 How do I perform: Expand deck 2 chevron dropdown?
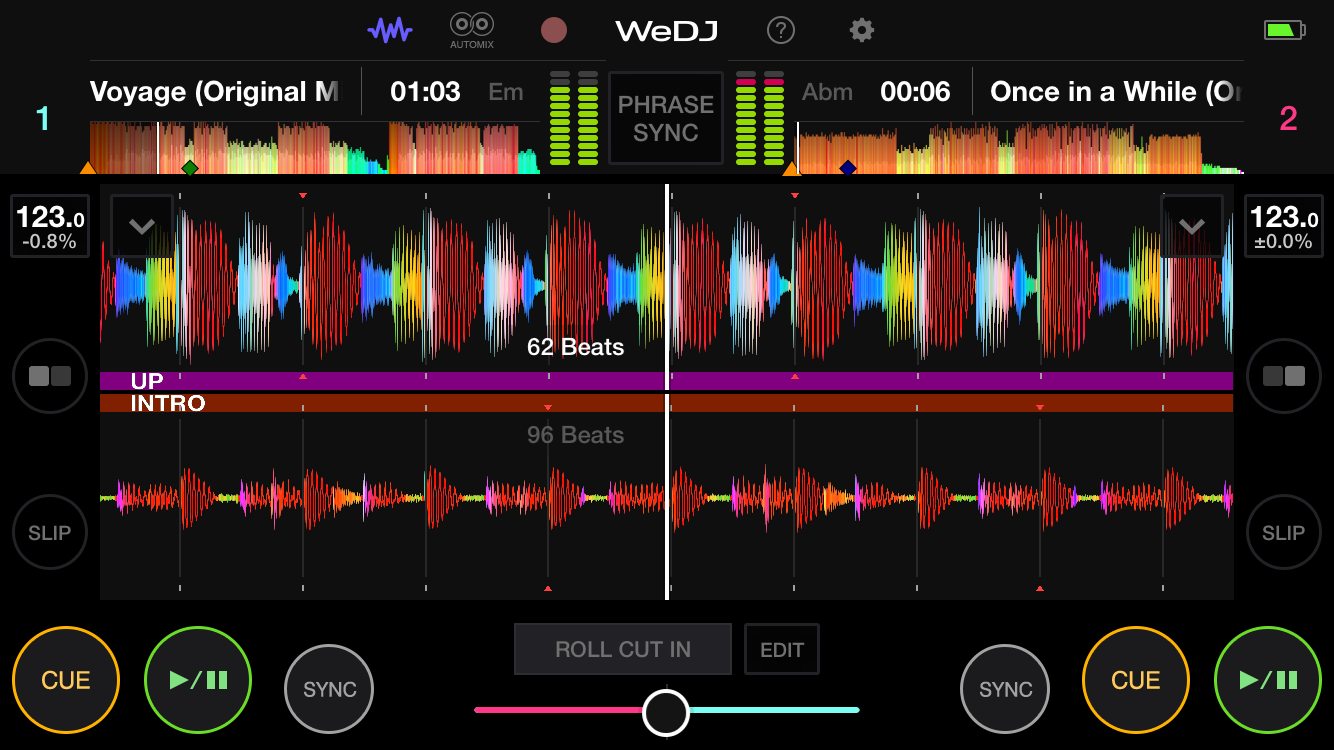pyautogui.click(x=1191, y=226)
